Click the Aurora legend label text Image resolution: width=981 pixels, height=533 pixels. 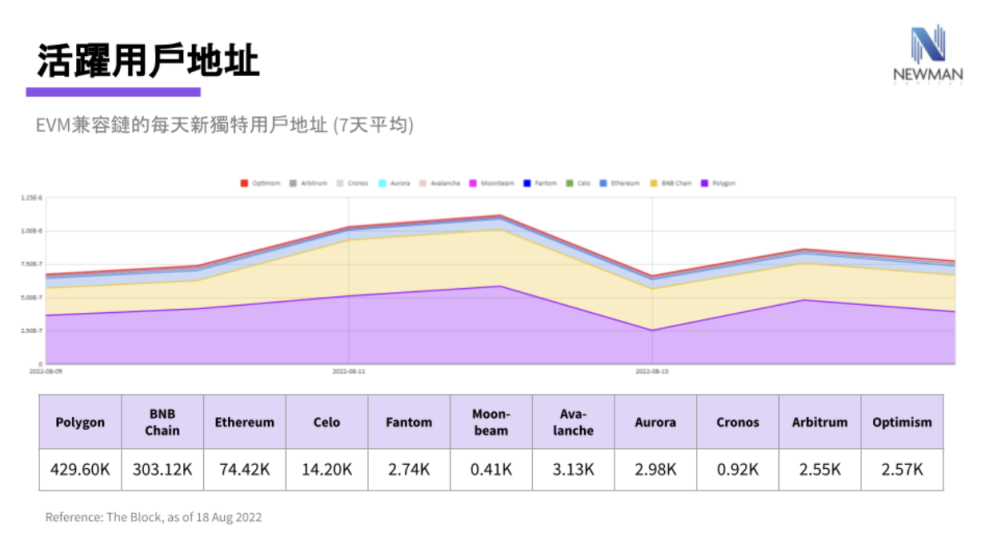pyautogui.click(x=400, y=183)
